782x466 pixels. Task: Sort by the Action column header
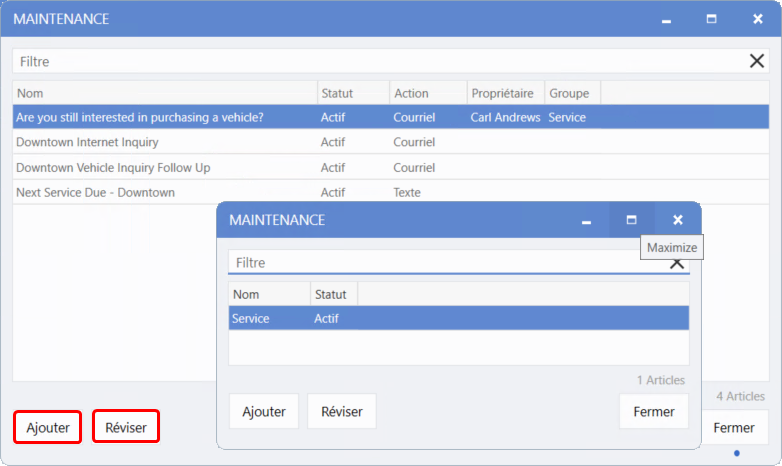click(x=427, y=93)
